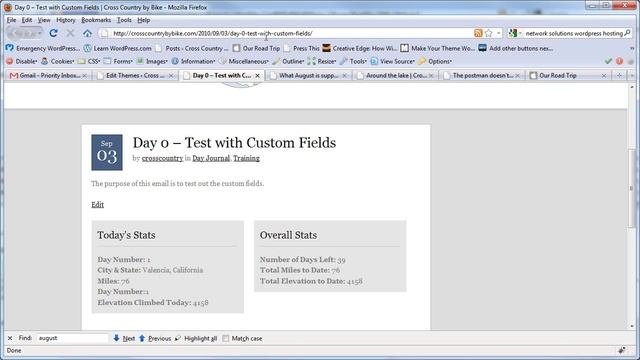Screen dimensions: 640x360
Task: Open the File menu
Action: click(11, 20)
